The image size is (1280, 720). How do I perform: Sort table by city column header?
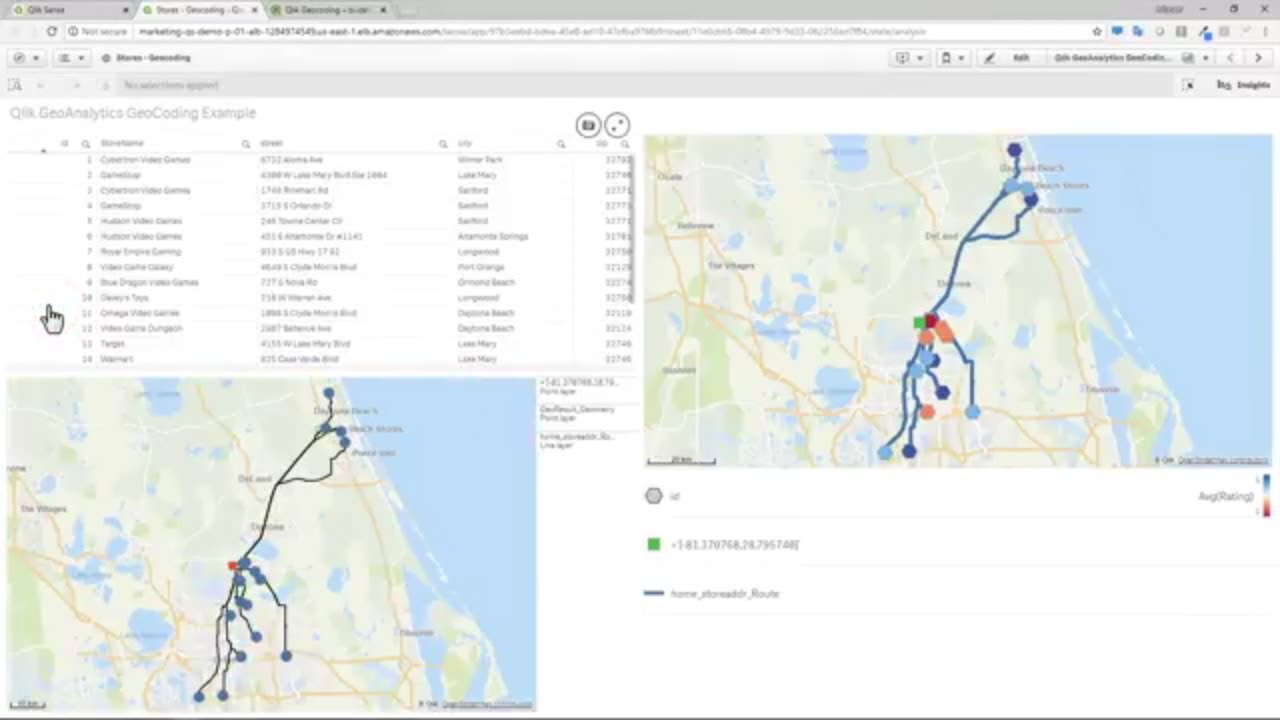tap(464, 144)
